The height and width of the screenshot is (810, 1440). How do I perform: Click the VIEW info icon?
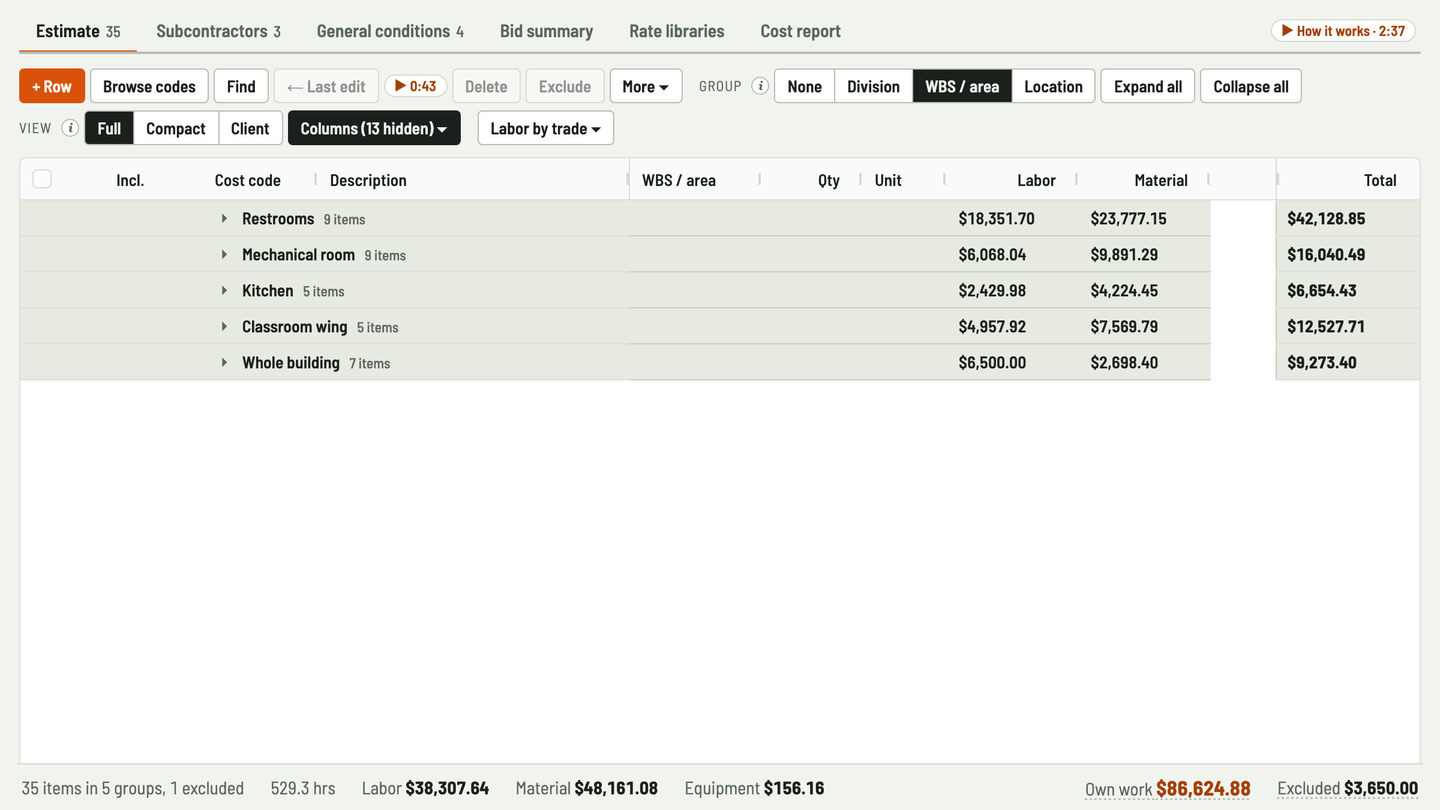(70, 128)
